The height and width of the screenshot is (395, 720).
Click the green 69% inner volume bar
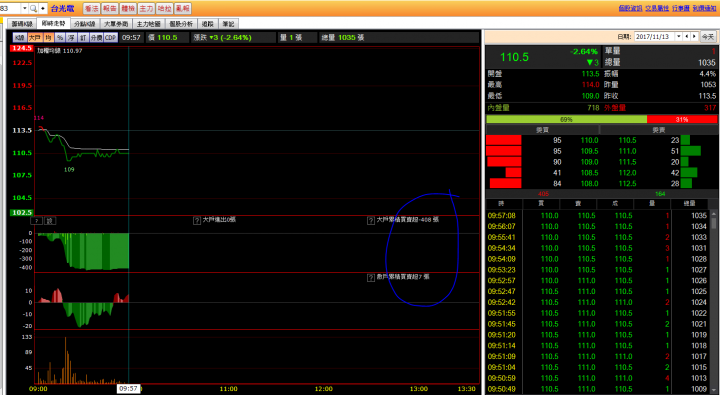click(566, 119)
